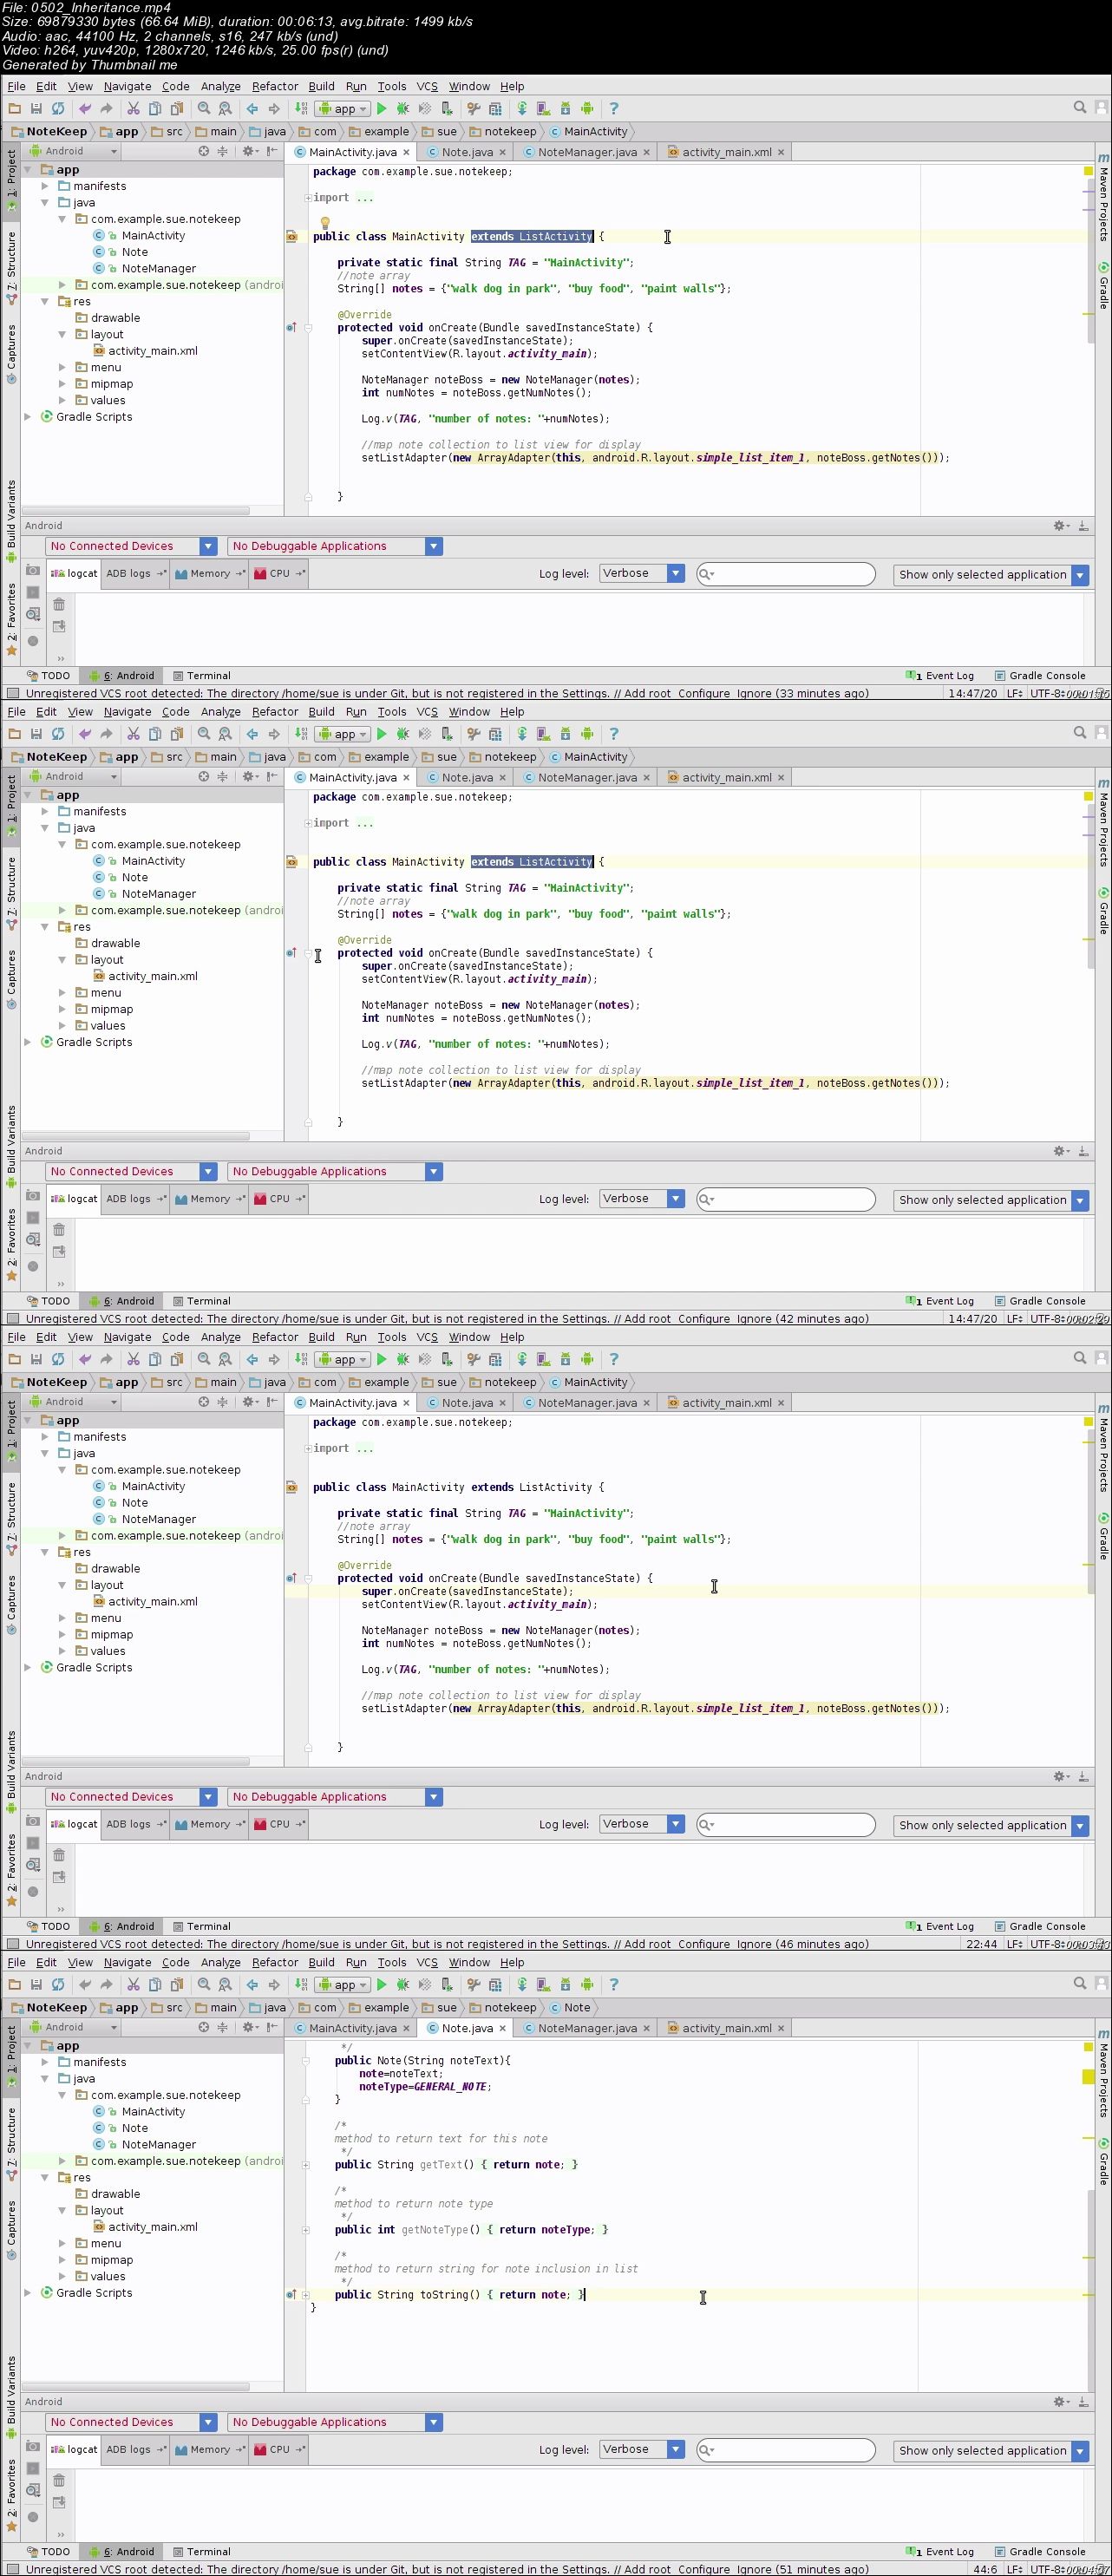Open the No Debuggable Applications dropdown in the second frame

pos(335,1171)
